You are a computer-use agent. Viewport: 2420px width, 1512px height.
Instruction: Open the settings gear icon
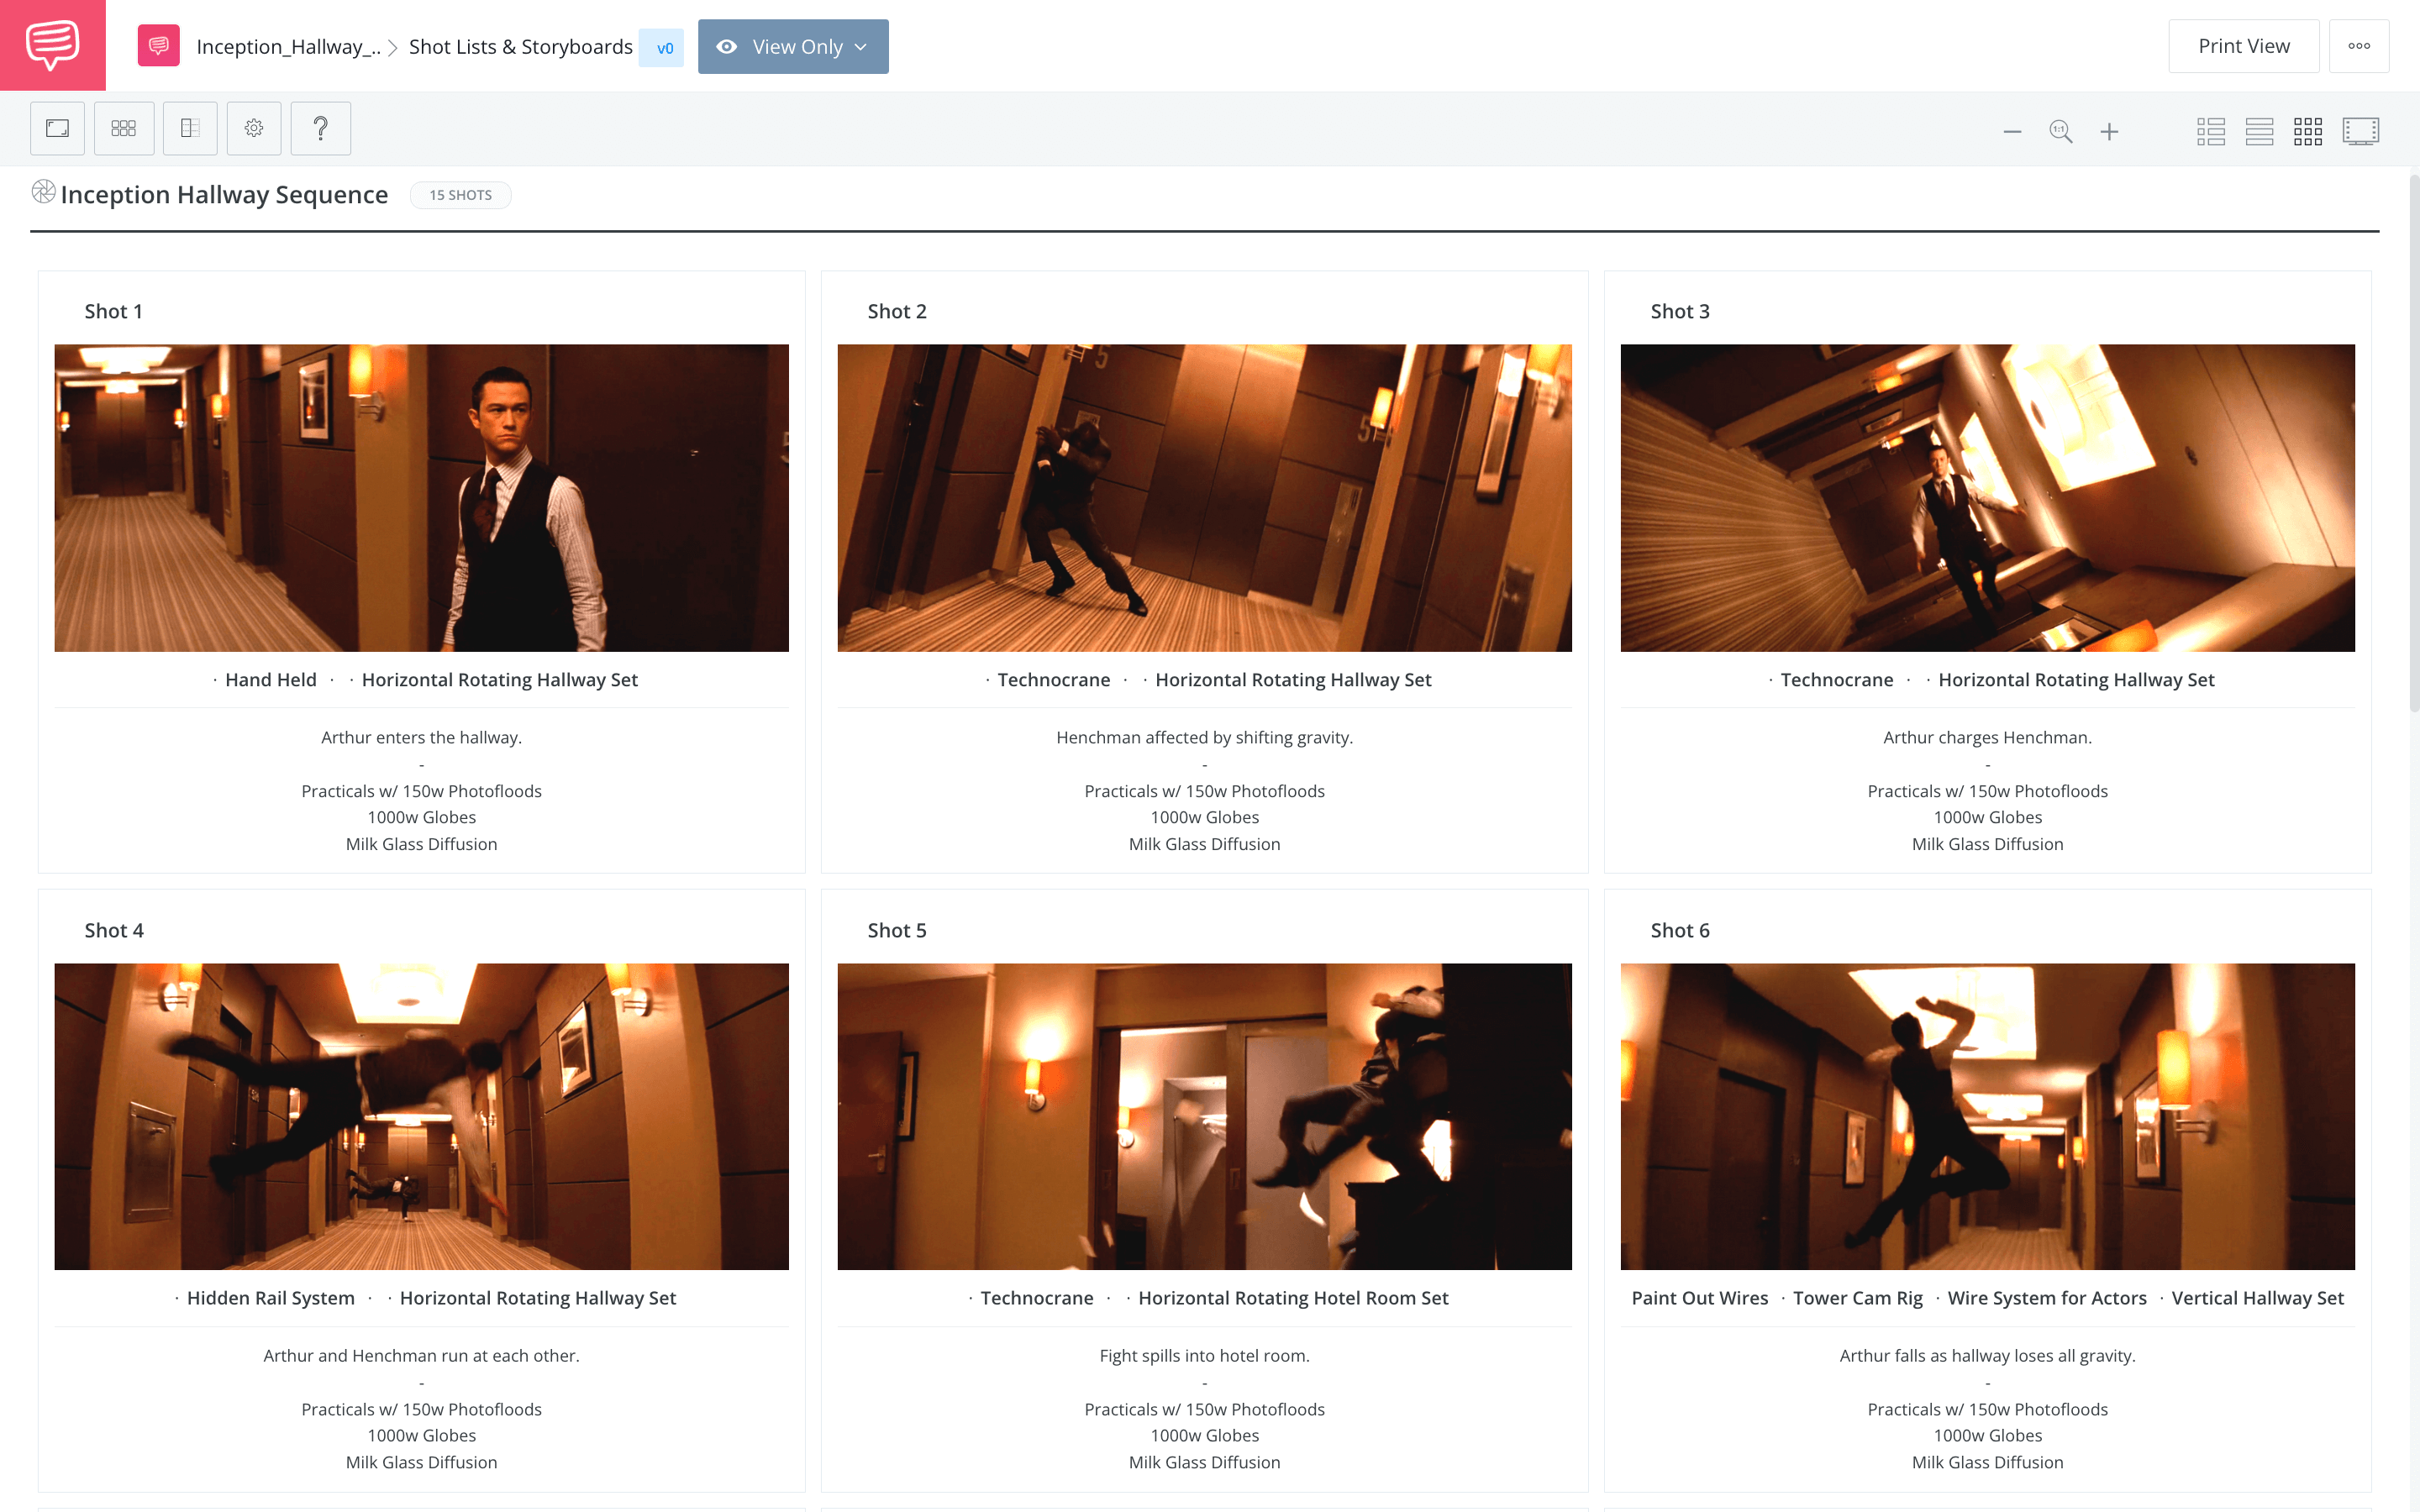253,127
